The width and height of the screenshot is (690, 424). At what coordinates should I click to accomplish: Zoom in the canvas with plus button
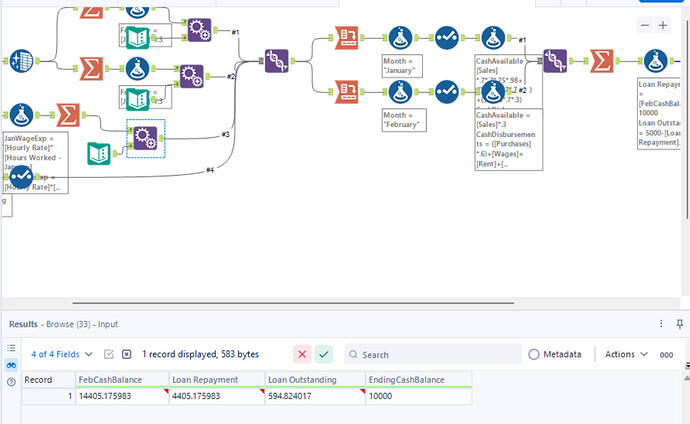(x=663, y=25)
